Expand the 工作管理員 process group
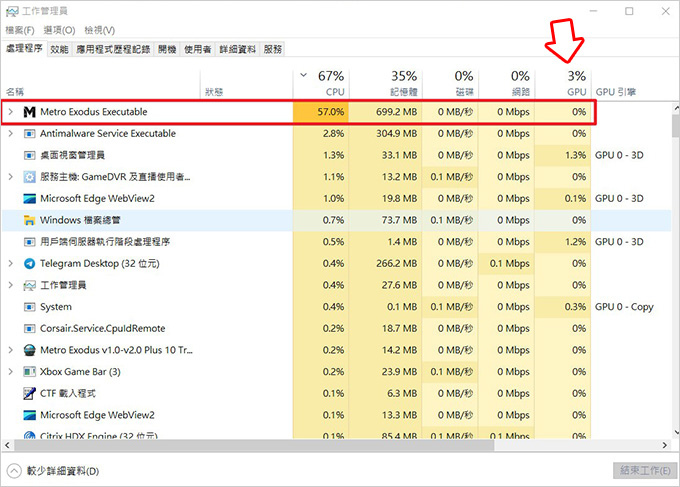The height and width of the screenshot is (487, 680). tap(11, 285)
